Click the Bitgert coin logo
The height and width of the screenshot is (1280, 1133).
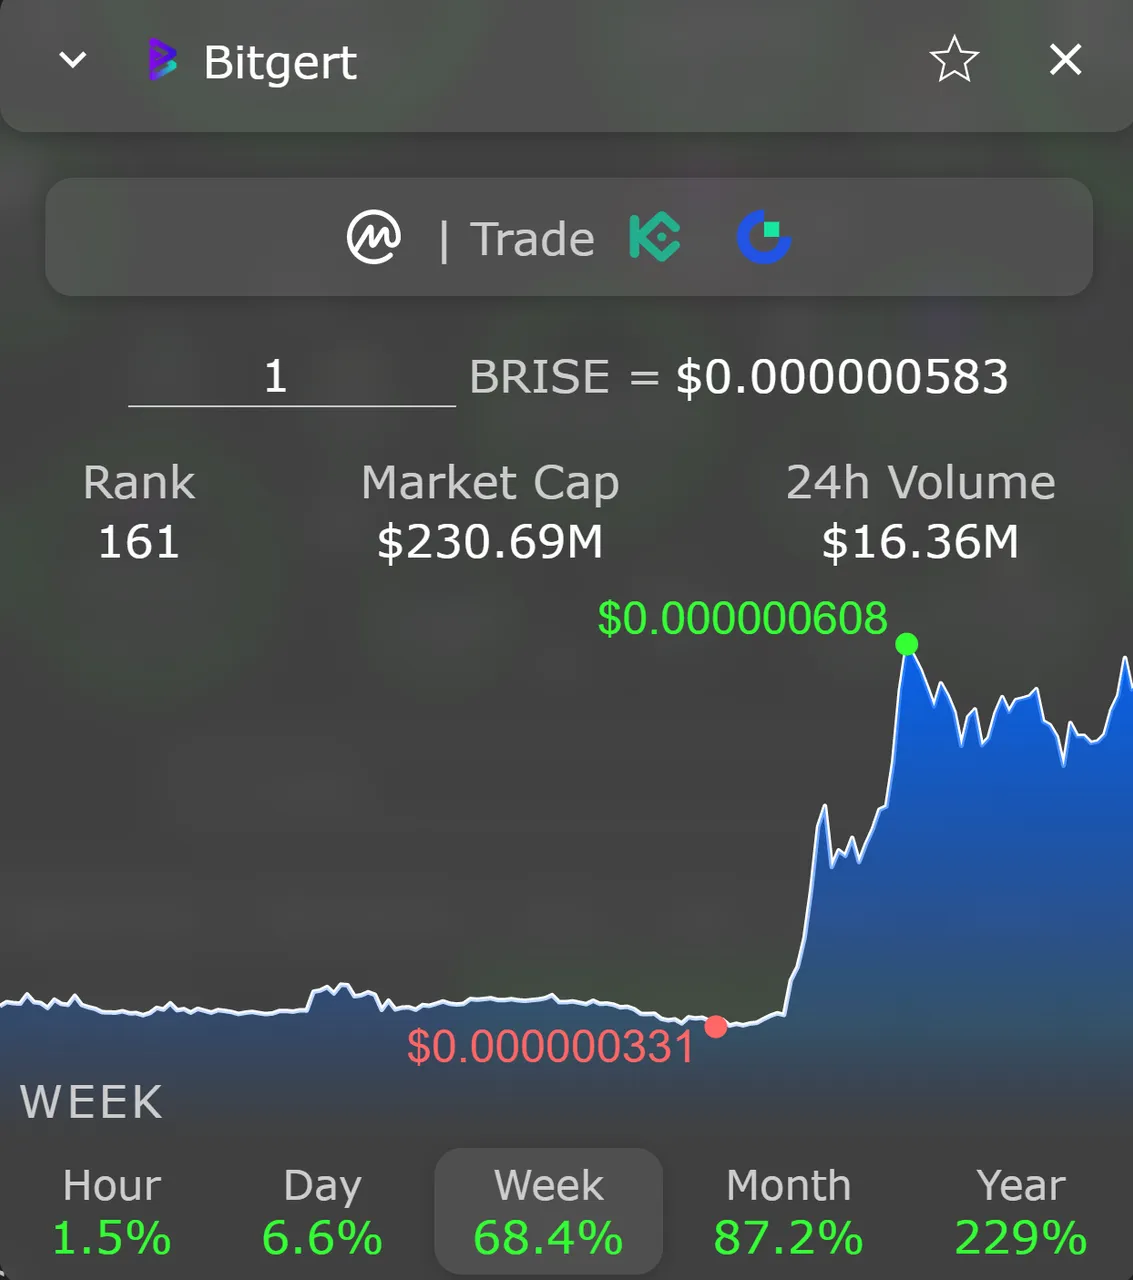[x=162, y=60]
